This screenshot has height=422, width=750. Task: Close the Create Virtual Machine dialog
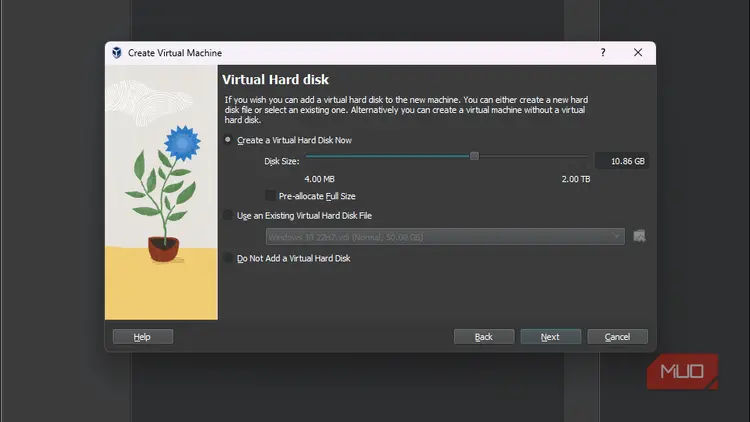click(638, 53)
